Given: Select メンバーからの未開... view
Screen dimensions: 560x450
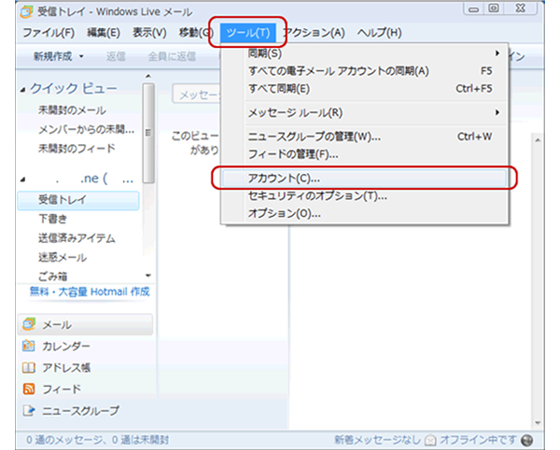Looking at the screenshot, I should [86, 129].
